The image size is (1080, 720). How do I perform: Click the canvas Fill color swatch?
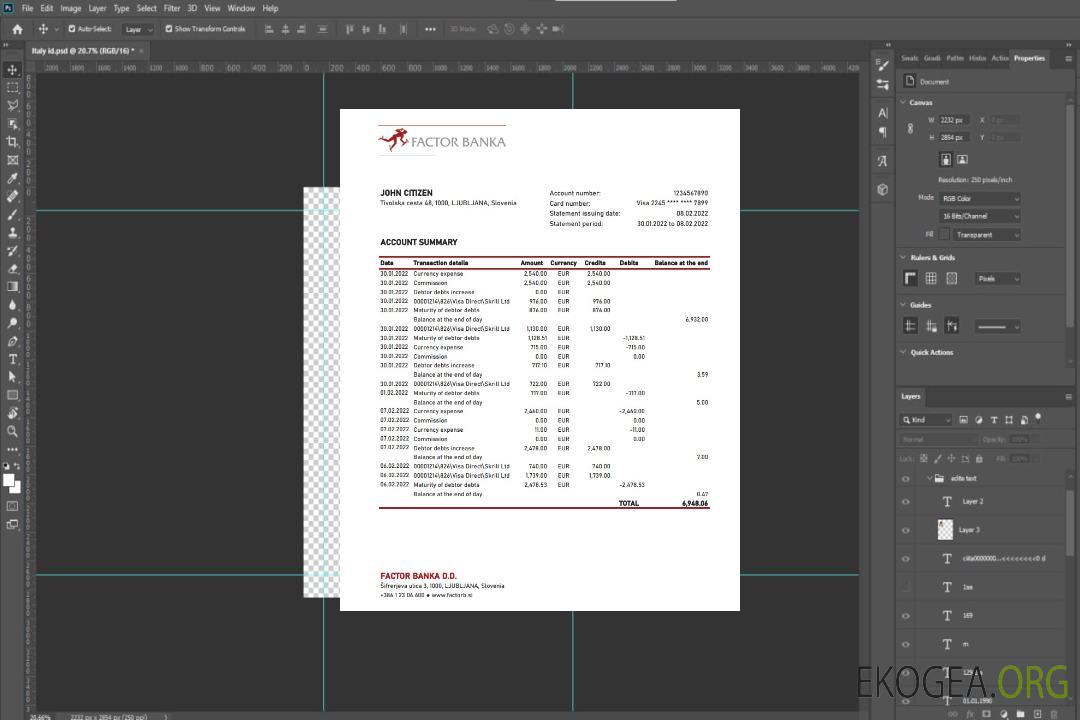click(944, 234)
